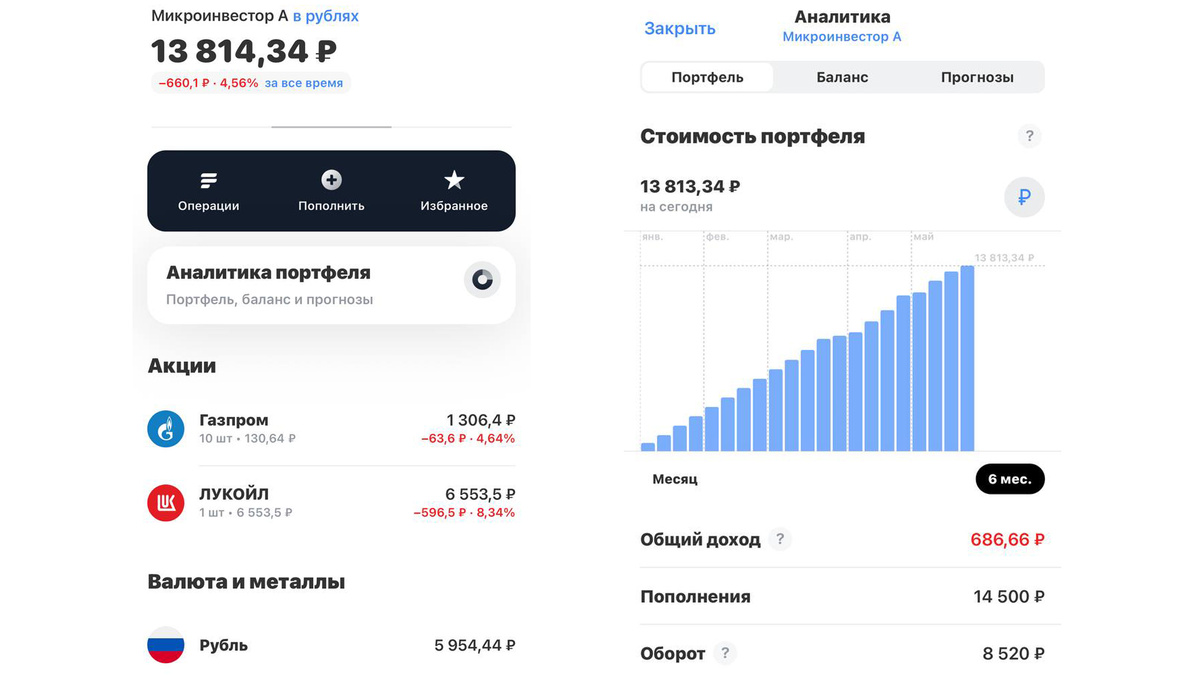Viewport: 1200px width, 675px height.
Task: Tap the Рубль flag icon
Action: point(165,645)
